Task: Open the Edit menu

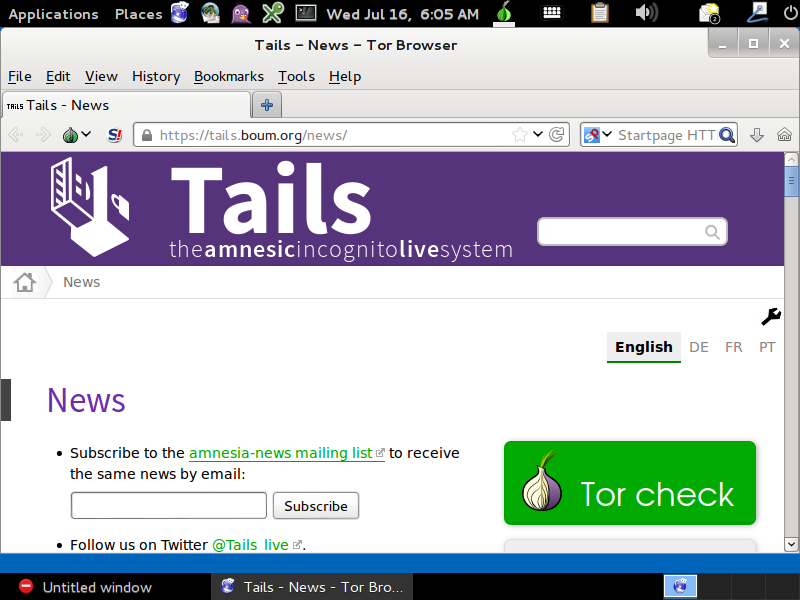Action: pos(58,77)
